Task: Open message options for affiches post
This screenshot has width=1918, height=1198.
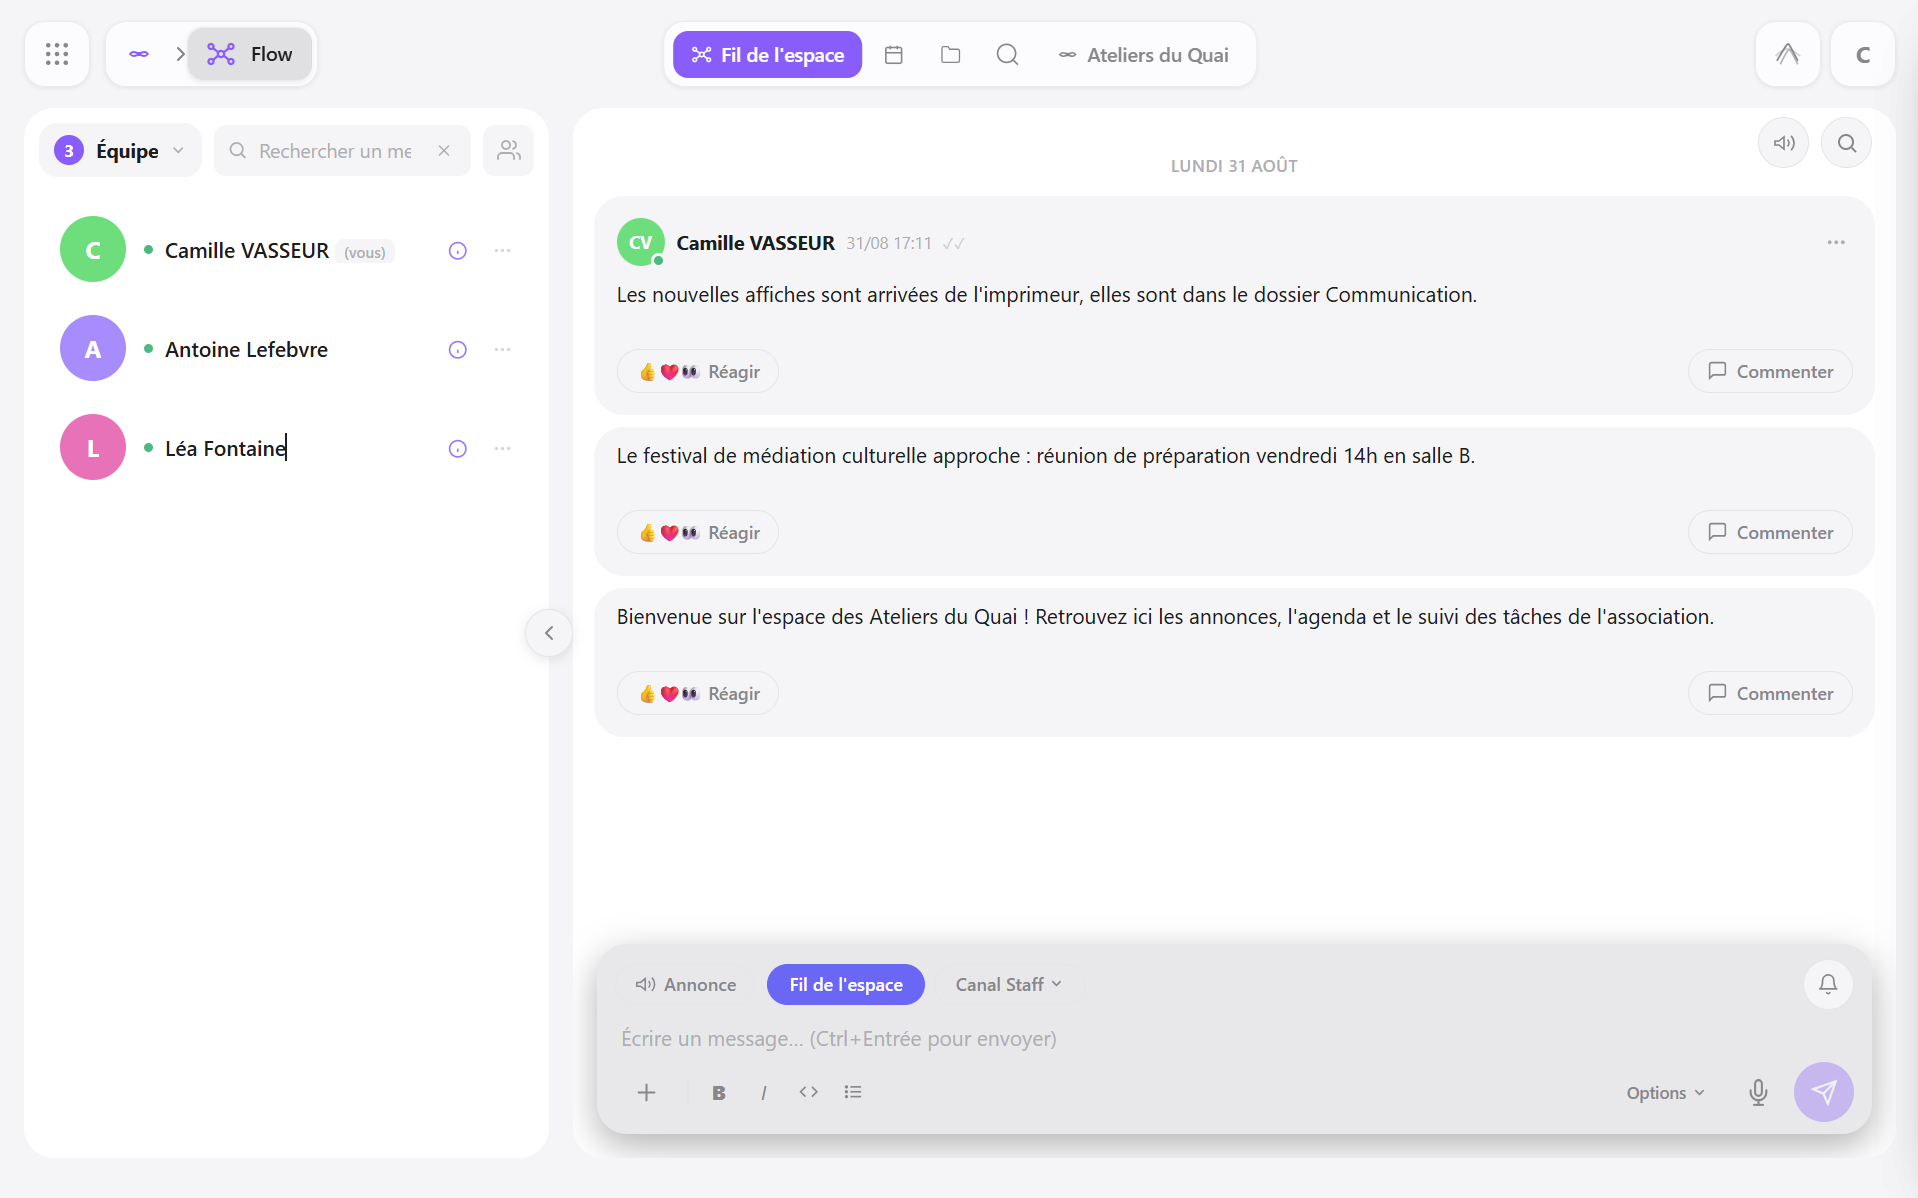Action: (x=1836, y=243)
